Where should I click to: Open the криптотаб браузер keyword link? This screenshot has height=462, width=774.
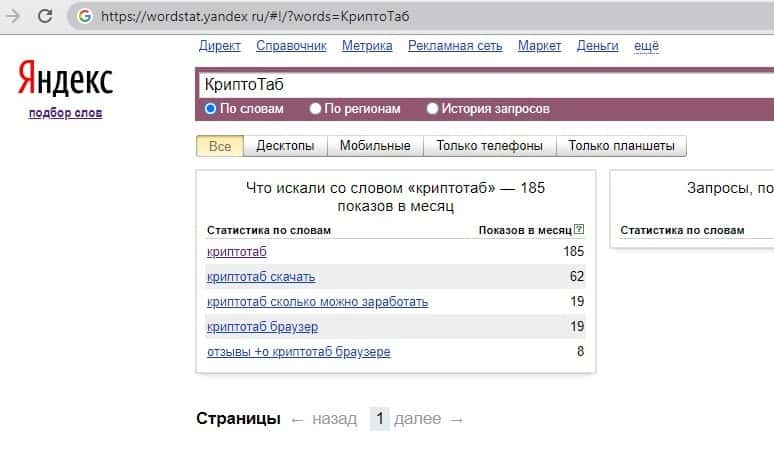[262, 327]
